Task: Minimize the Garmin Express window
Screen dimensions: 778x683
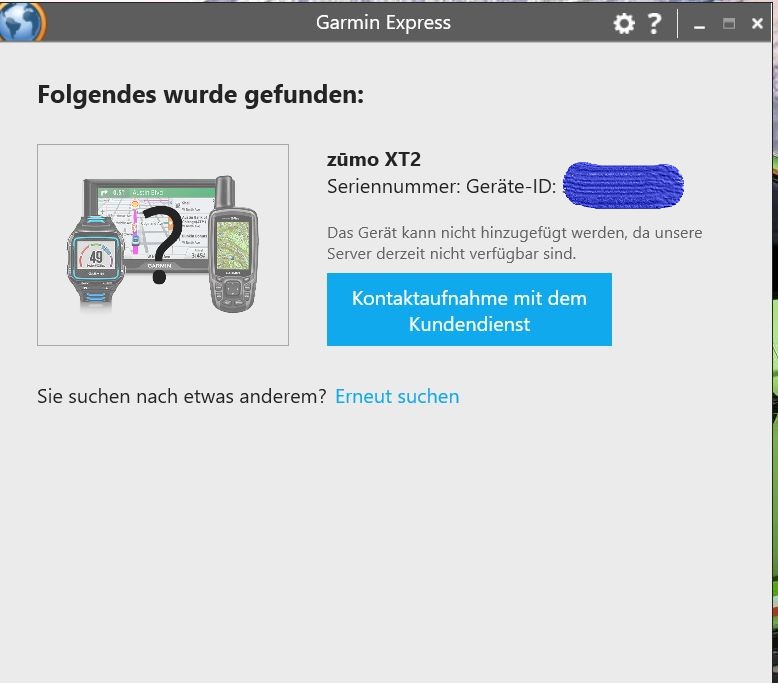Action: coord(700,24)
